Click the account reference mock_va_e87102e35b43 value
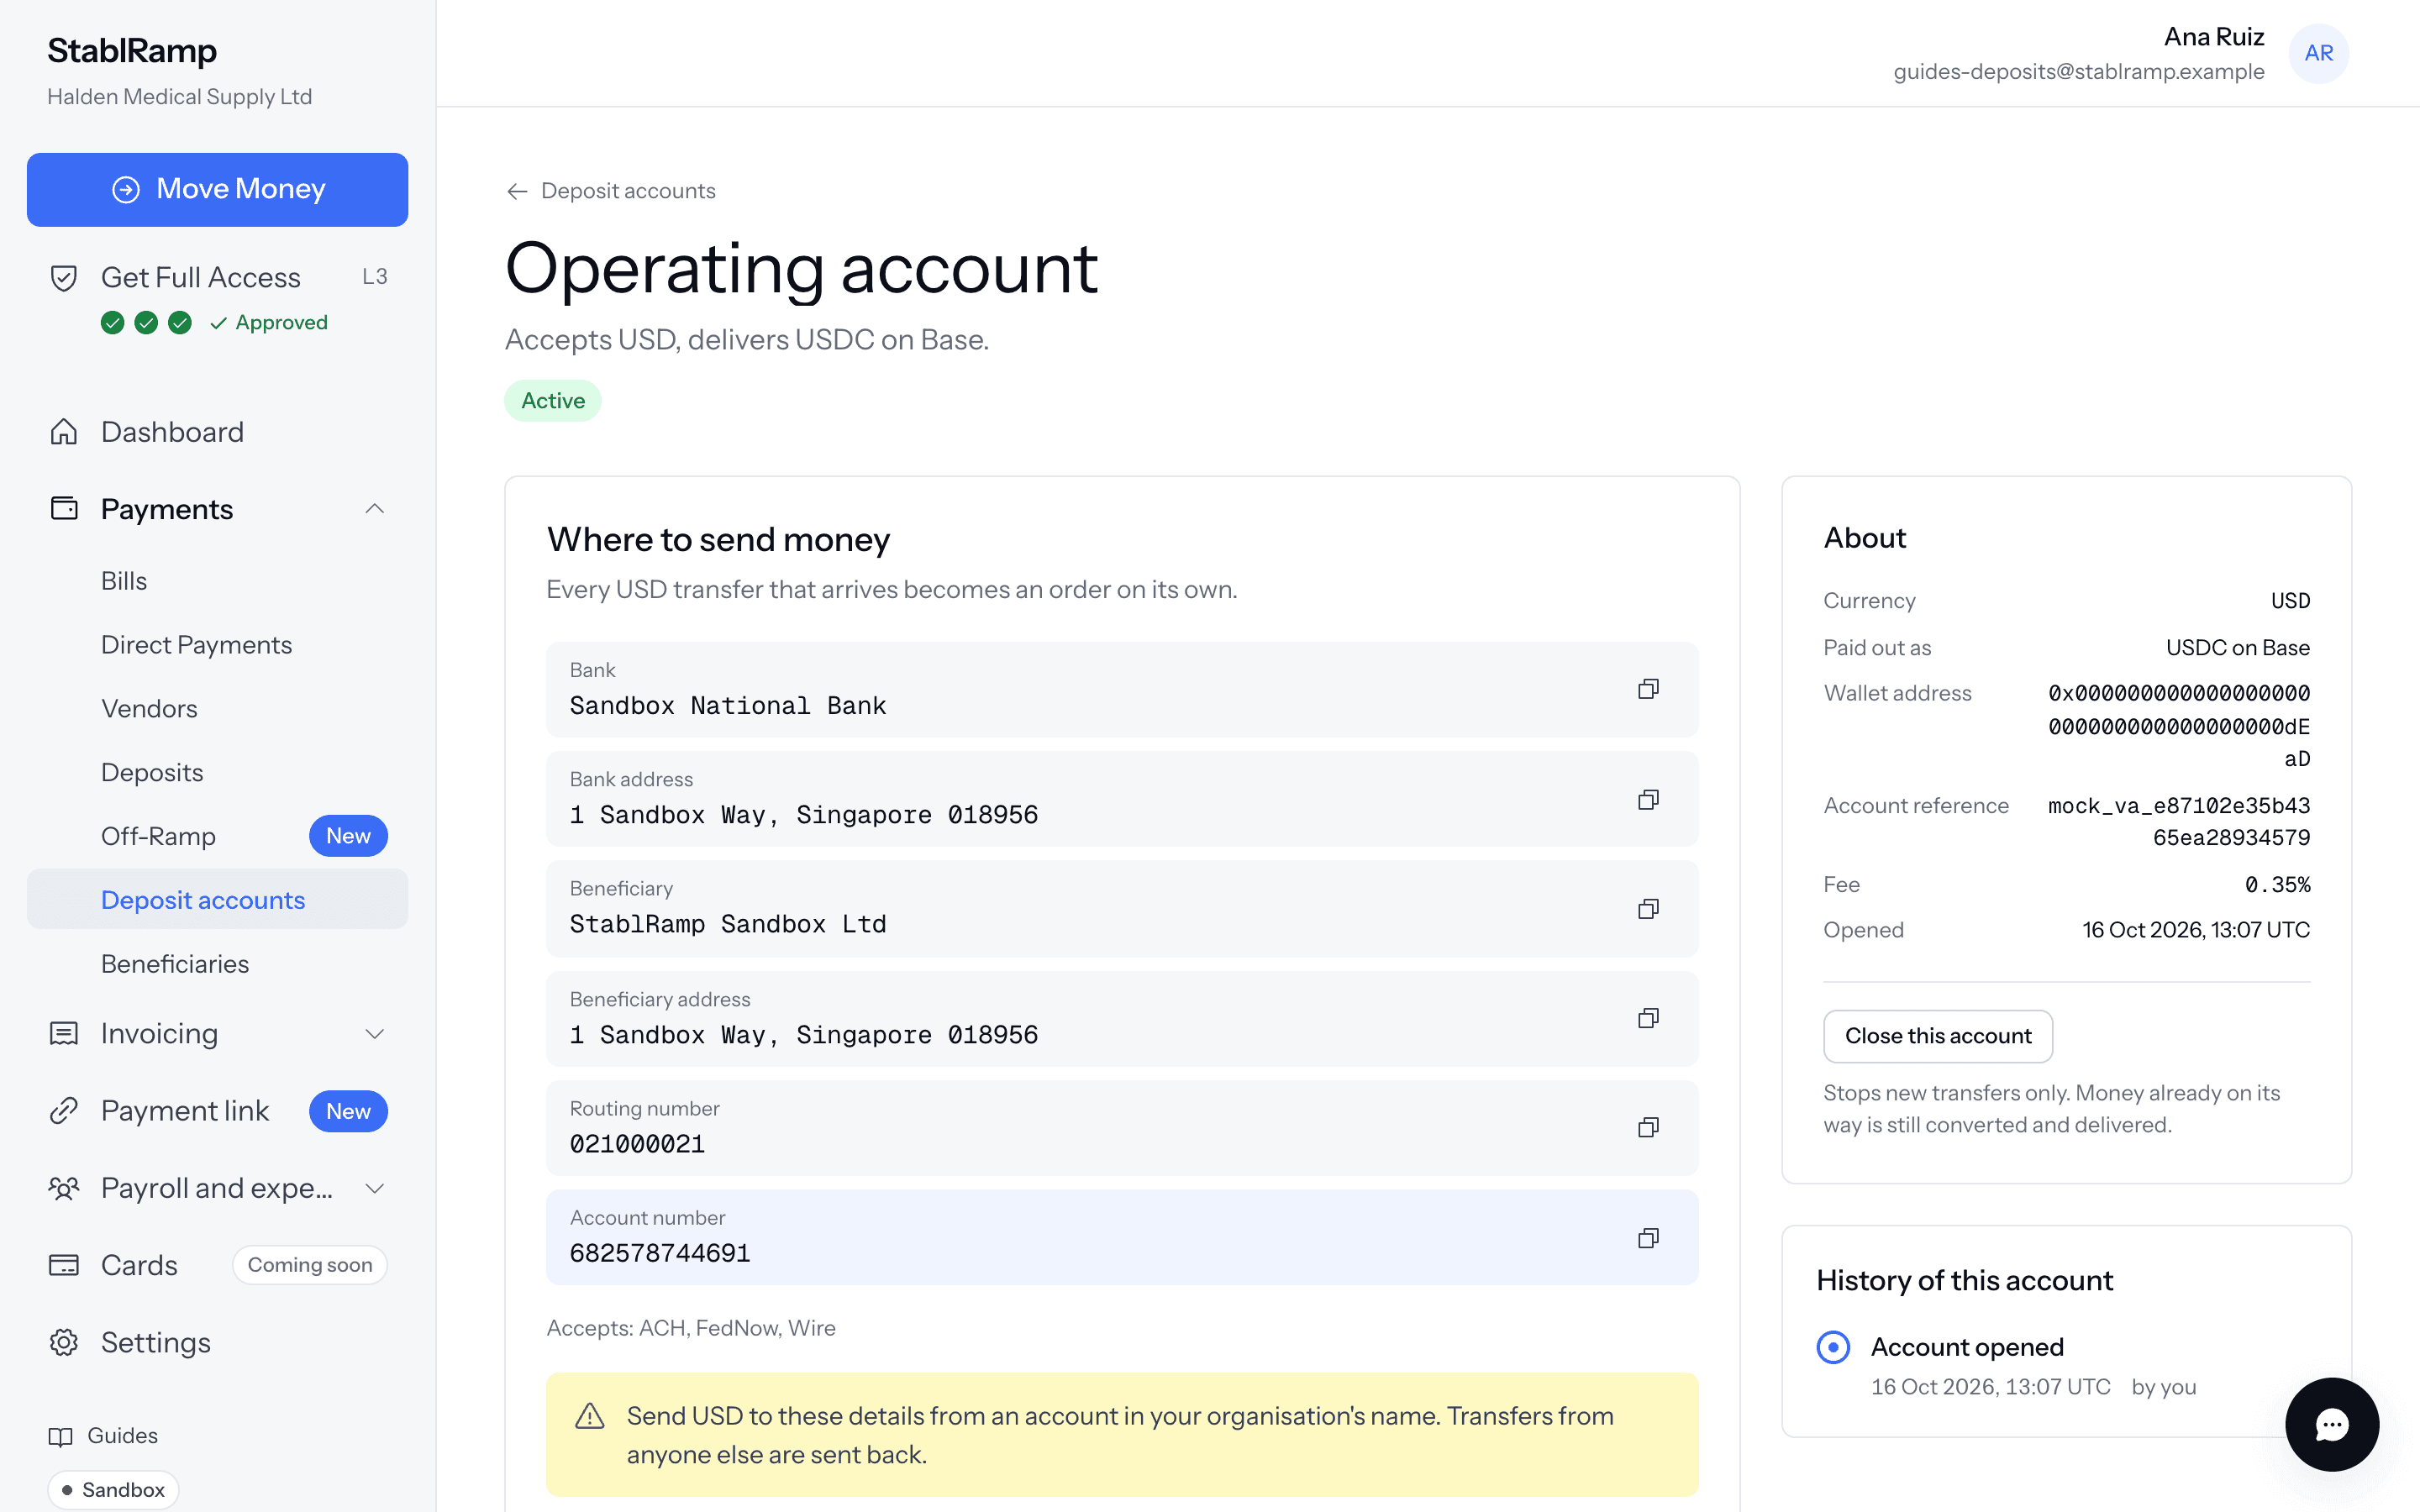This screenshot has width=2420, height=1512. (2179, 822)
